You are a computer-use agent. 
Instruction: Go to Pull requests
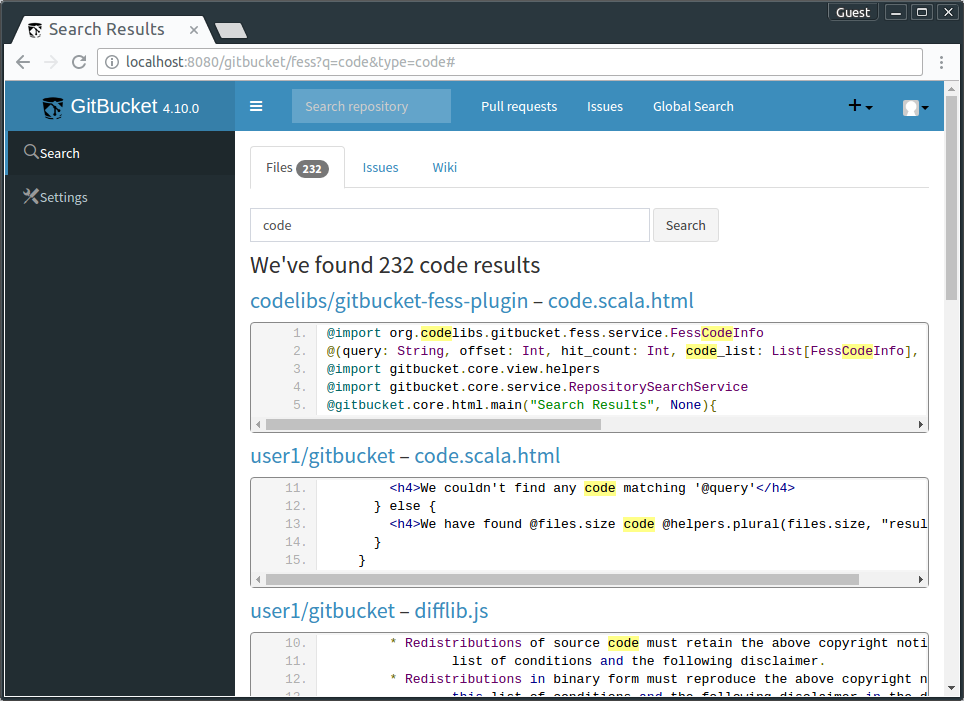(x=519, y=106)
